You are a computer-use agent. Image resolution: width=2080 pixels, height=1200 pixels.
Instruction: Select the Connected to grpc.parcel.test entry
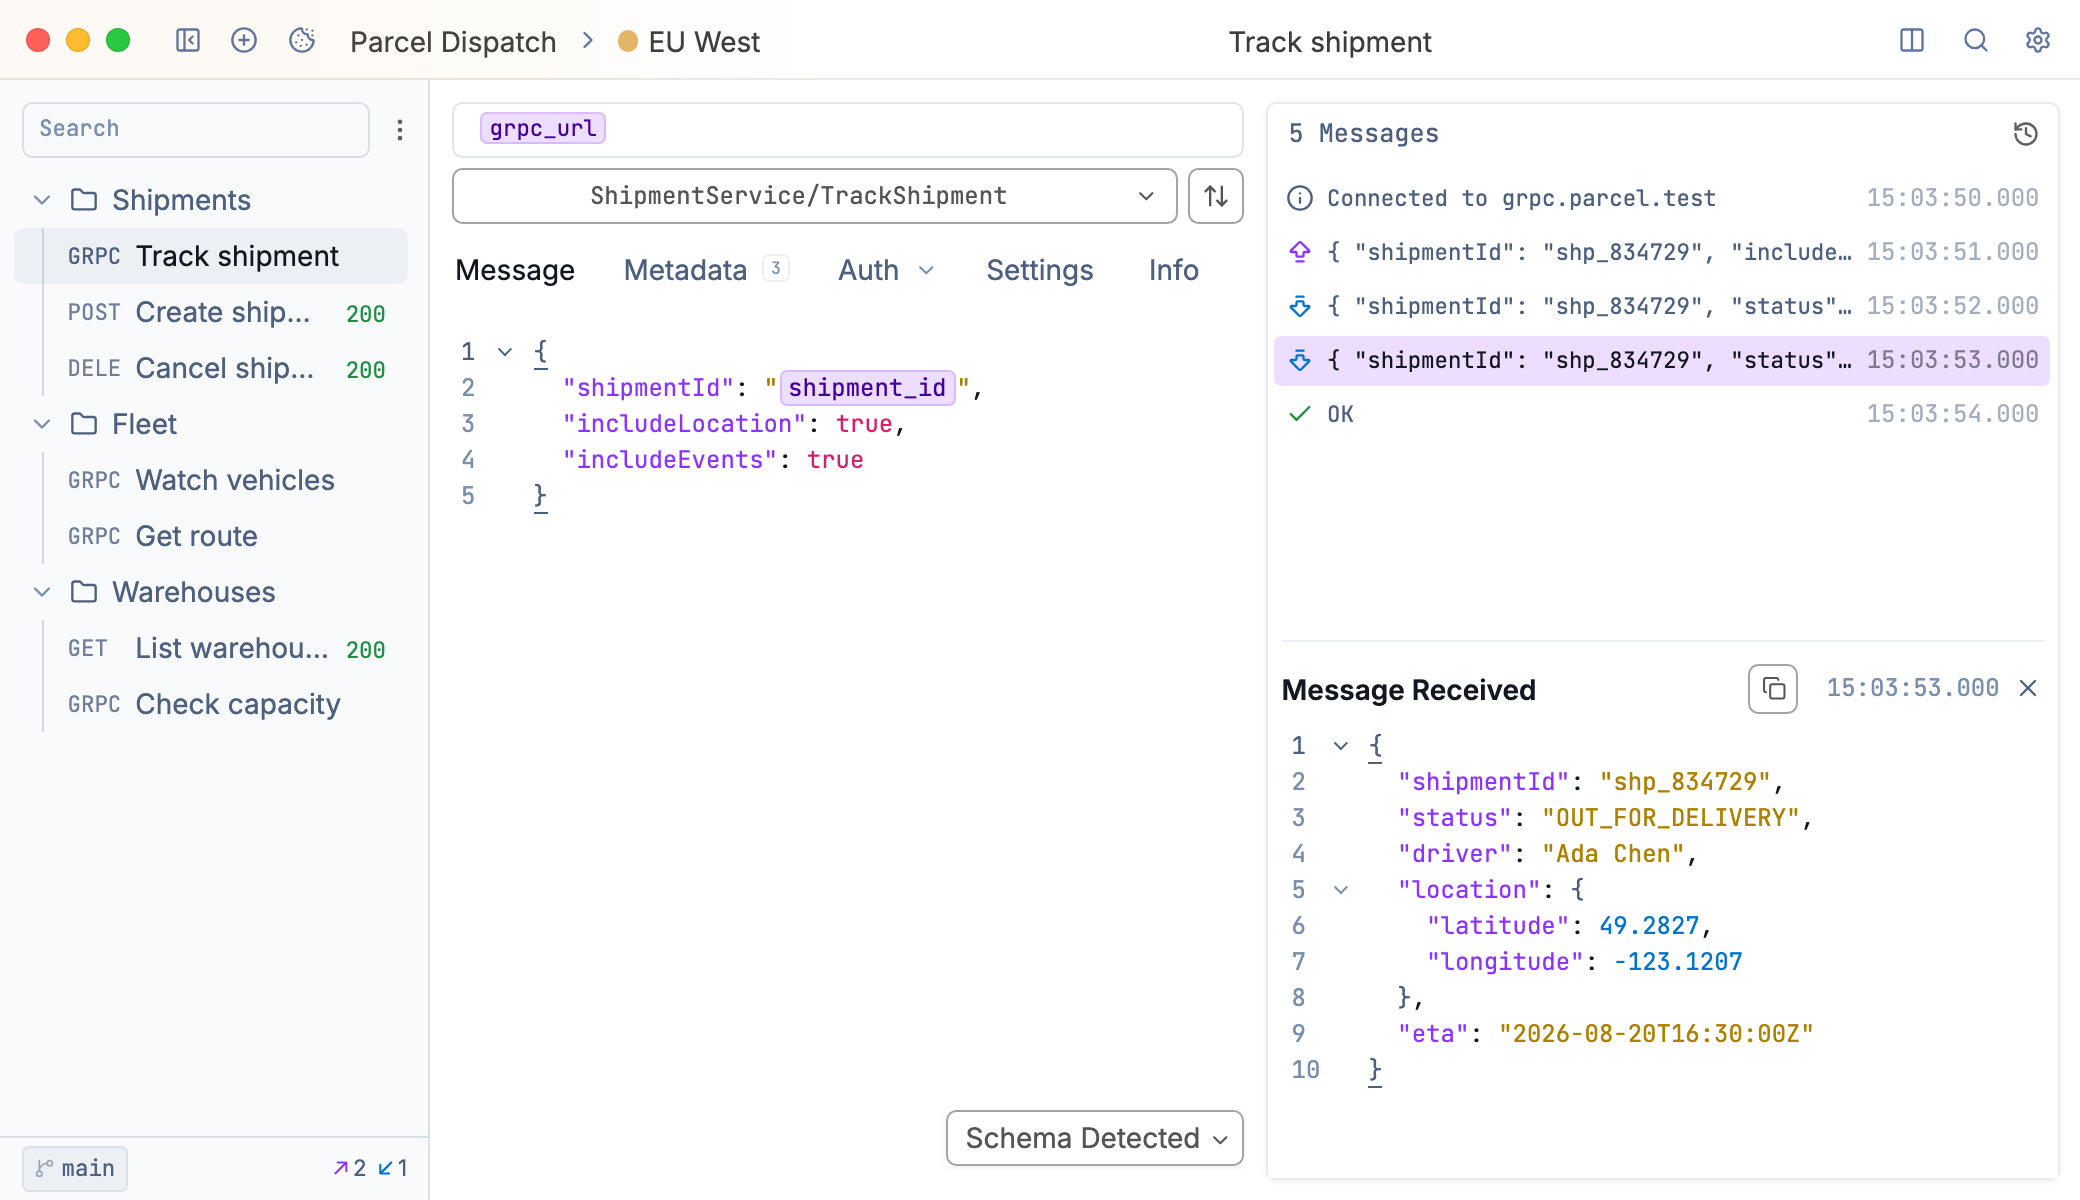tap(1662, 198)
